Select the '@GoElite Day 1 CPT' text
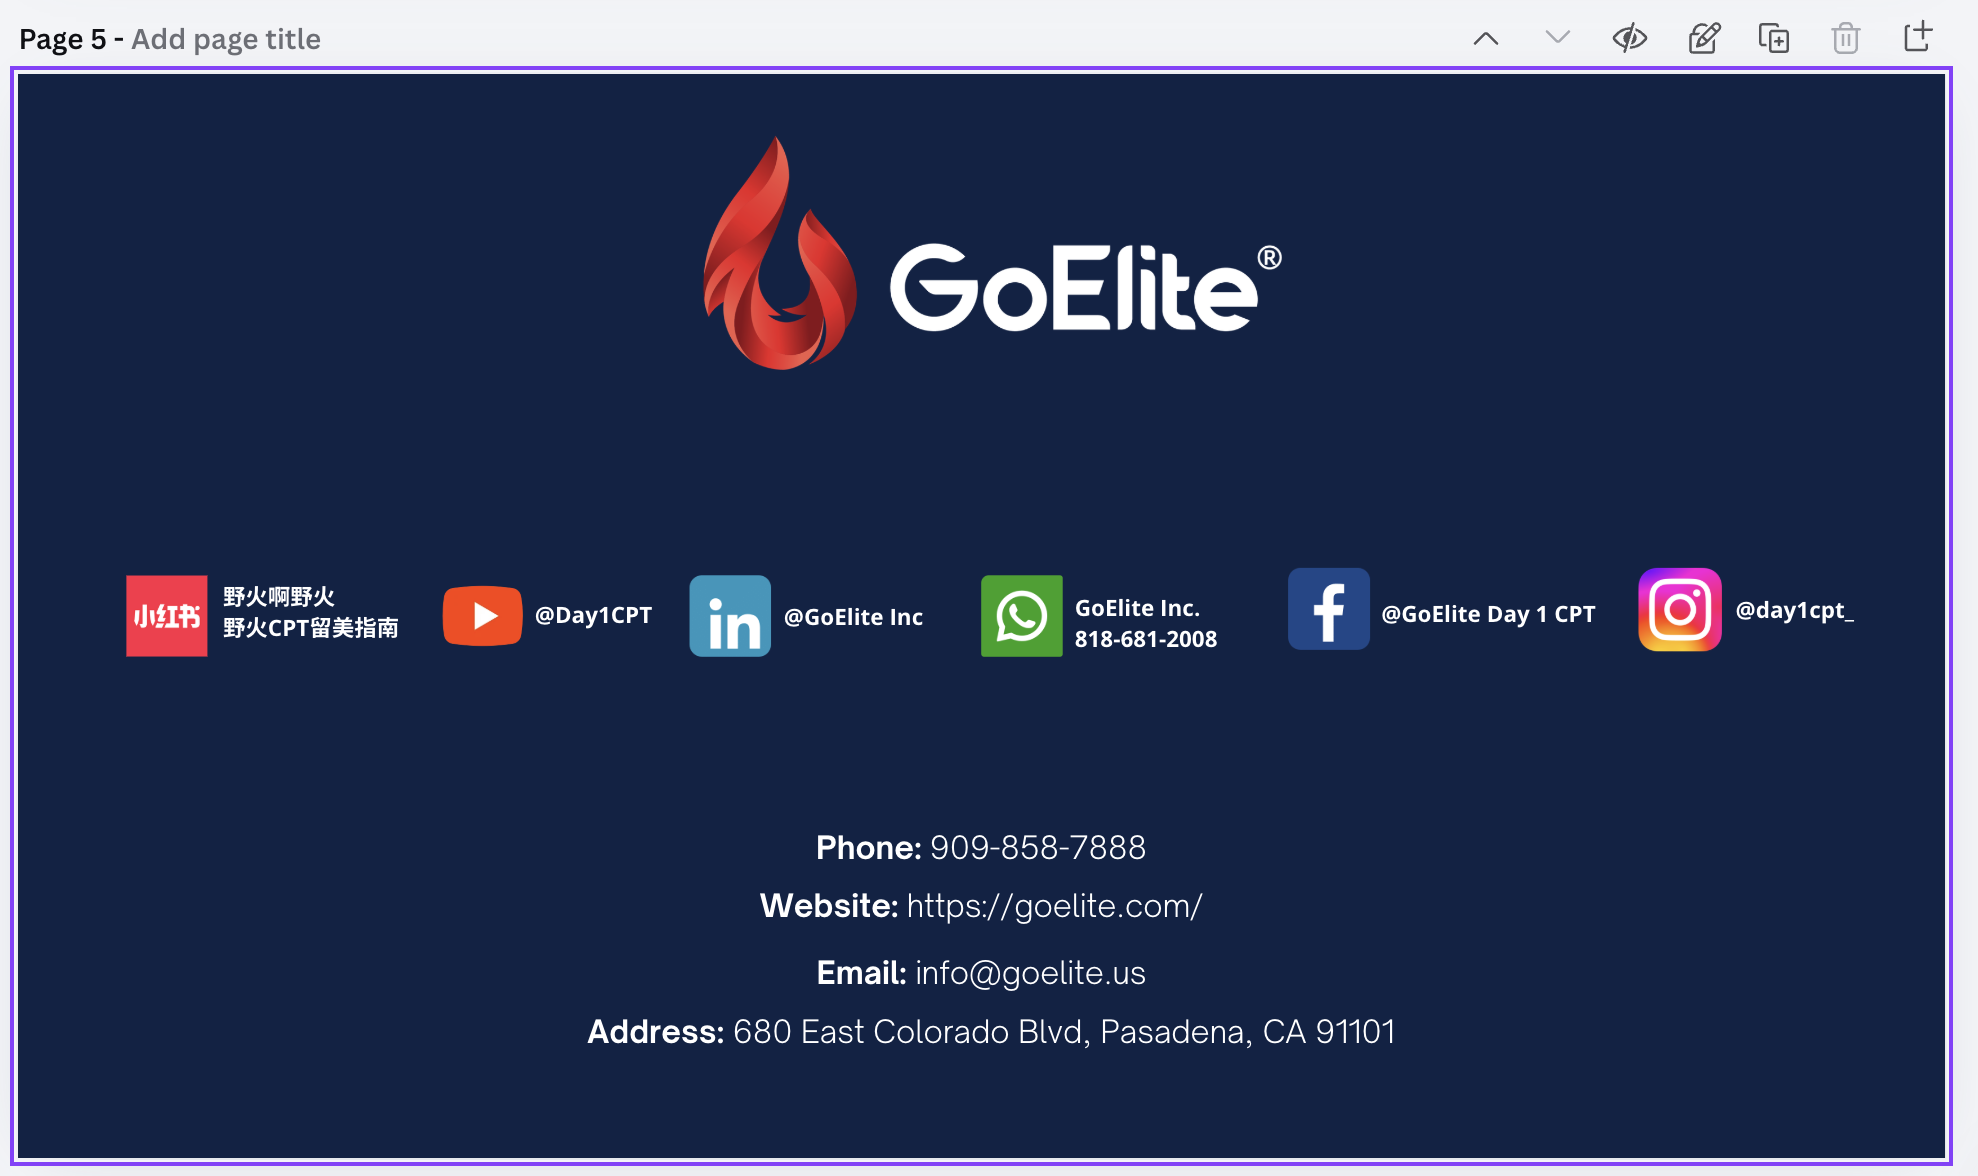Screen dimensions: 1978x1176 [x=1488, y=614]
